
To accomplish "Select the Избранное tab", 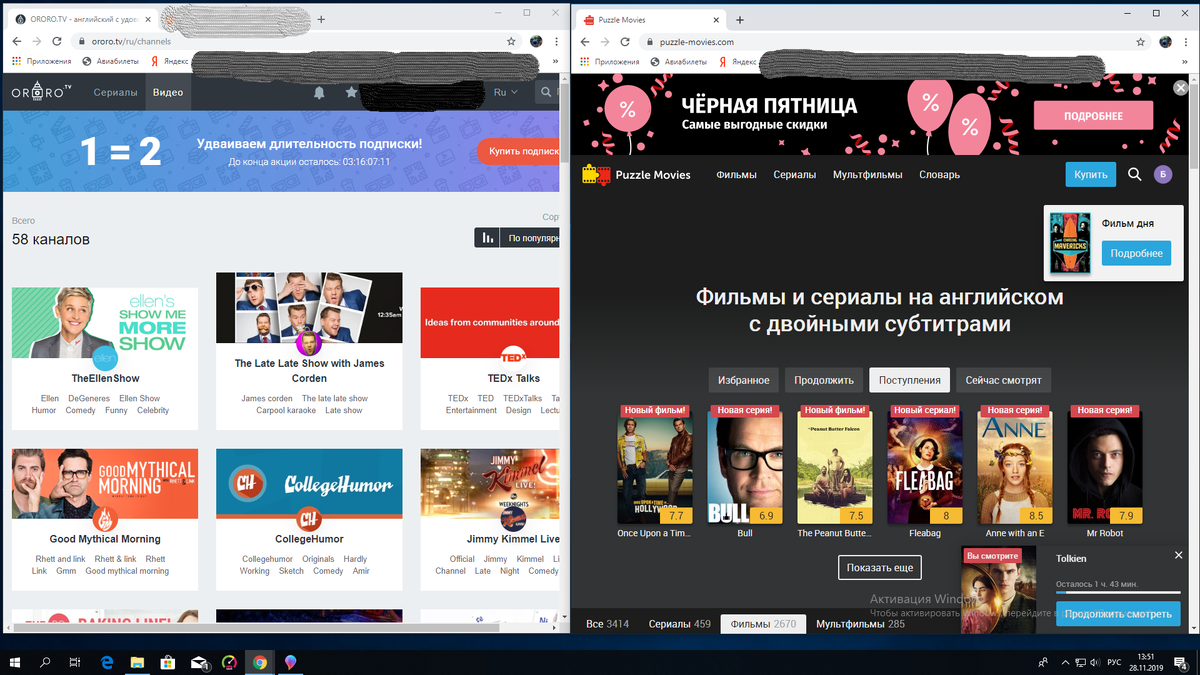I will pos(744,380).
